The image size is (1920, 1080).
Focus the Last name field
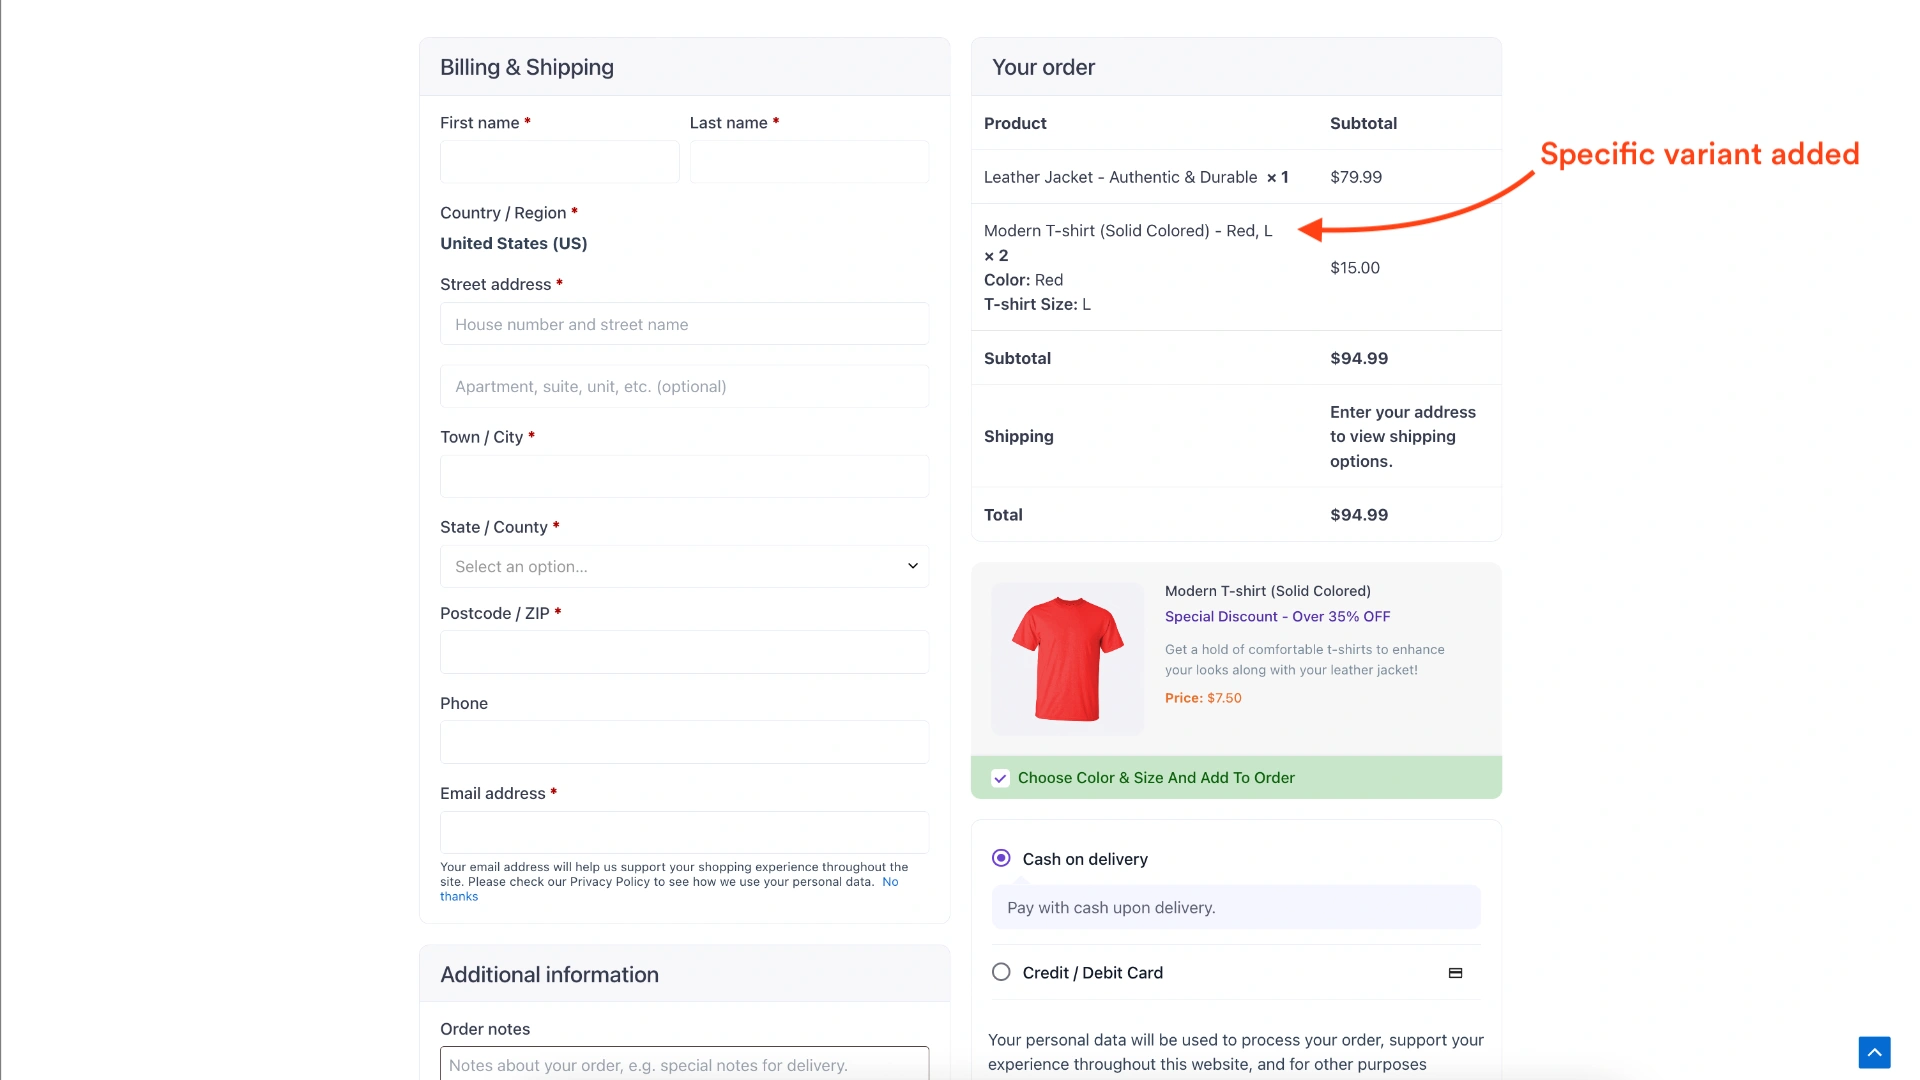click(808, 161)
